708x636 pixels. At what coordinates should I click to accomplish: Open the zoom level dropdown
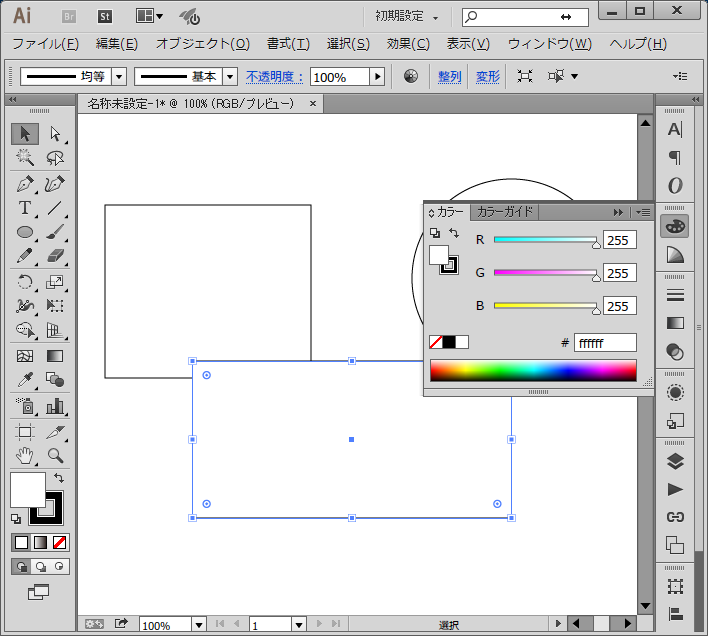(199, 625)
